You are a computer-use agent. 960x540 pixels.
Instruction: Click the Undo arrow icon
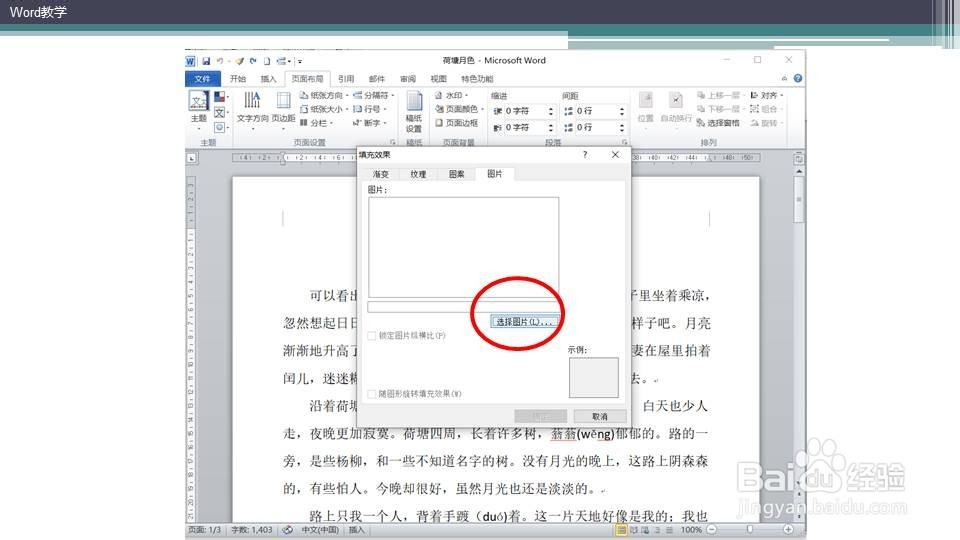220,61
